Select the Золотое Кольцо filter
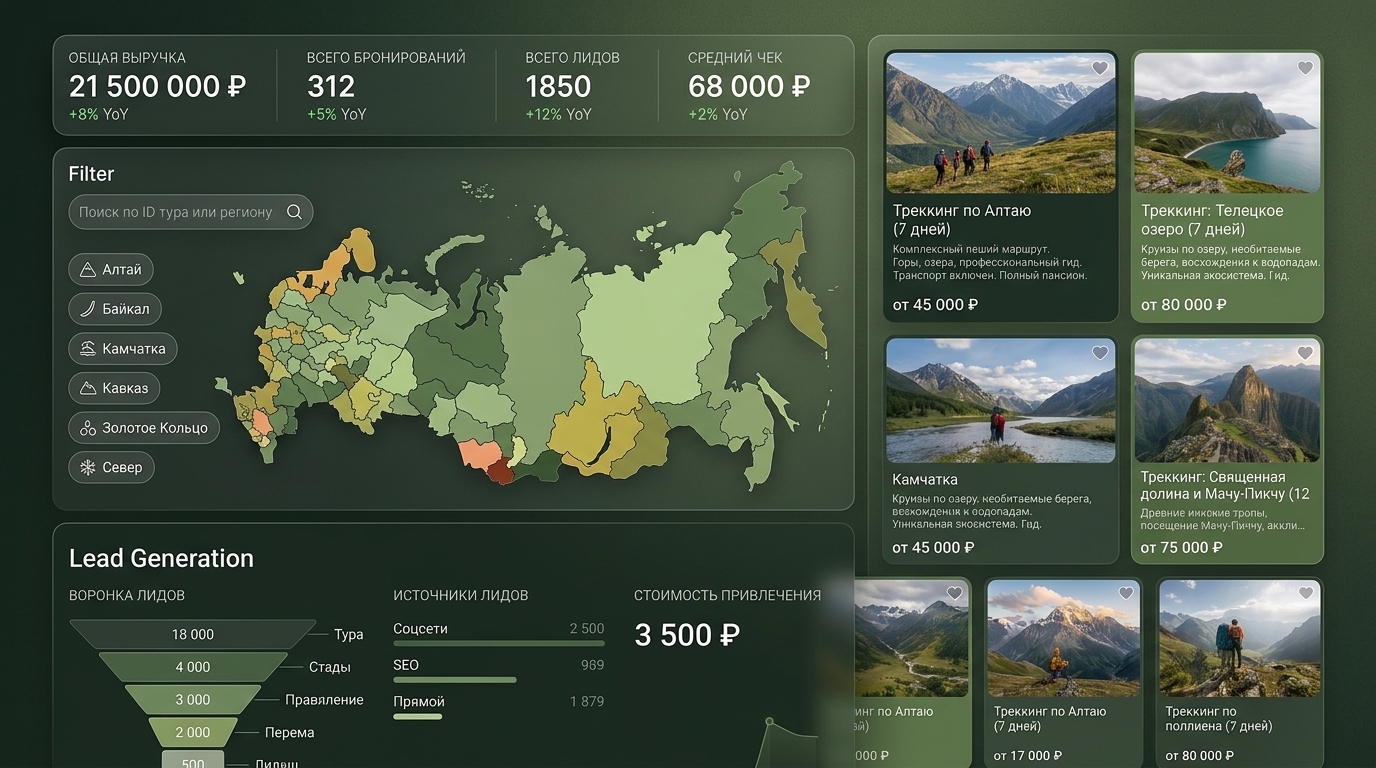Screen dimensions: 1376x768 click(x=144, y=428)
